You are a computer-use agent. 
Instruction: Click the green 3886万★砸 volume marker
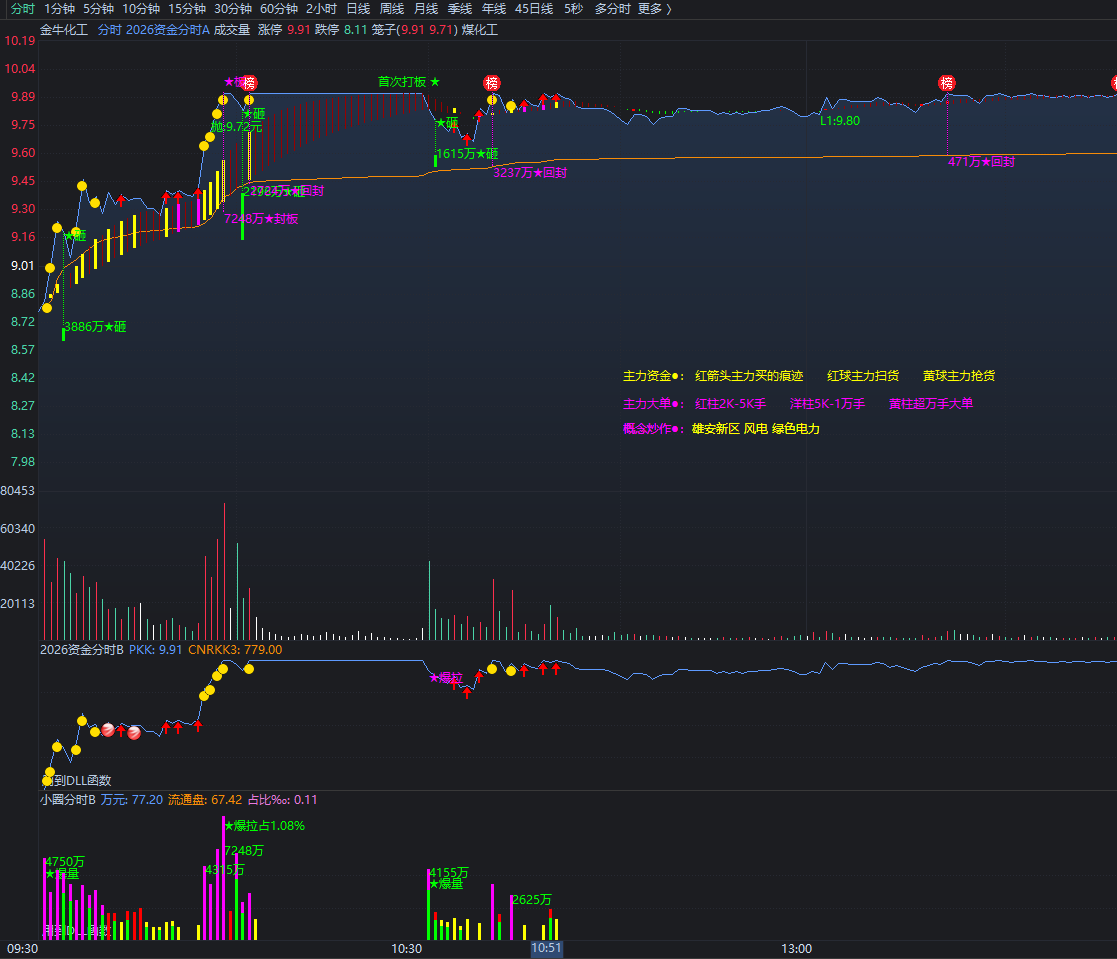(x=95, y=326)
